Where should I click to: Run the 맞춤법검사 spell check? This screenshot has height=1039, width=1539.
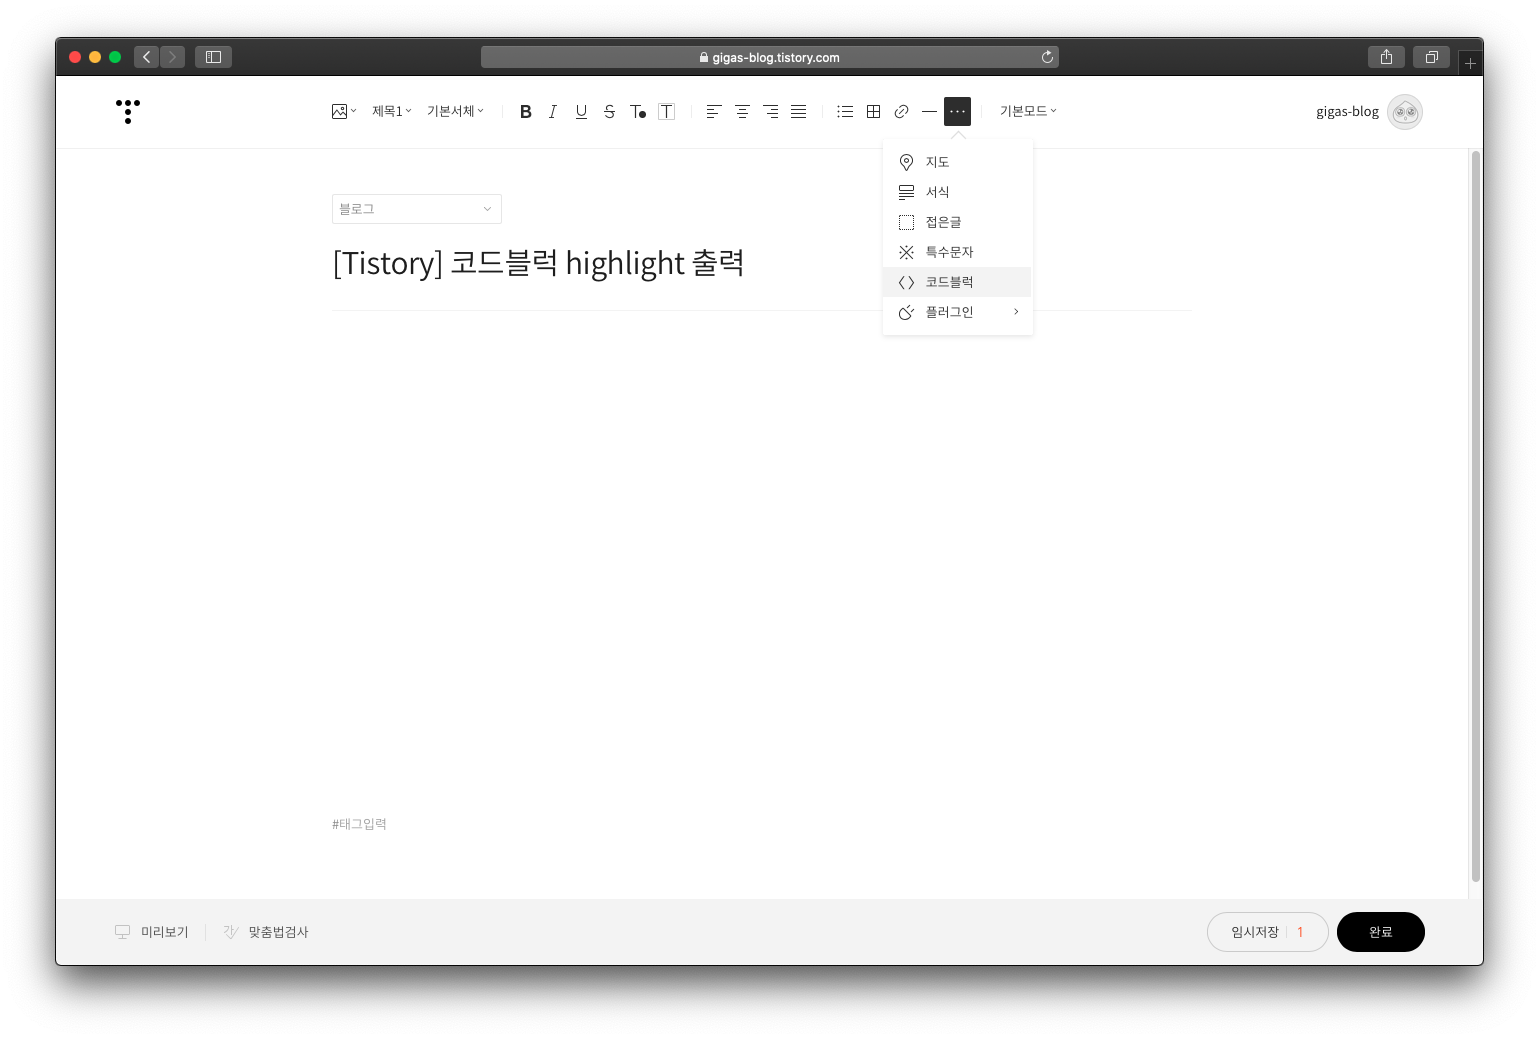(266, 932)
